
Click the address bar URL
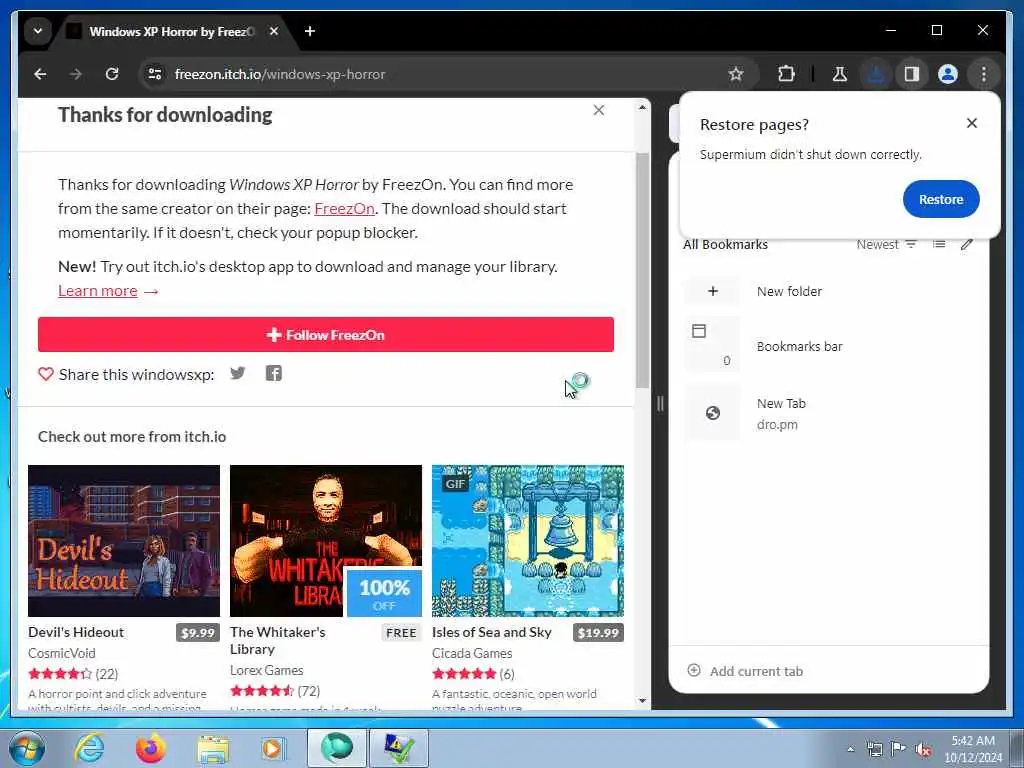pyautogui.click(x=280, y=74)
